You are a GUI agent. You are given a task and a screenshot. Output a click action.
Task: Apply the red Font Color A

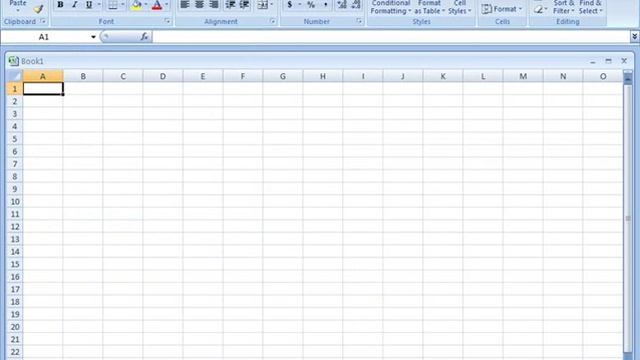157,5
